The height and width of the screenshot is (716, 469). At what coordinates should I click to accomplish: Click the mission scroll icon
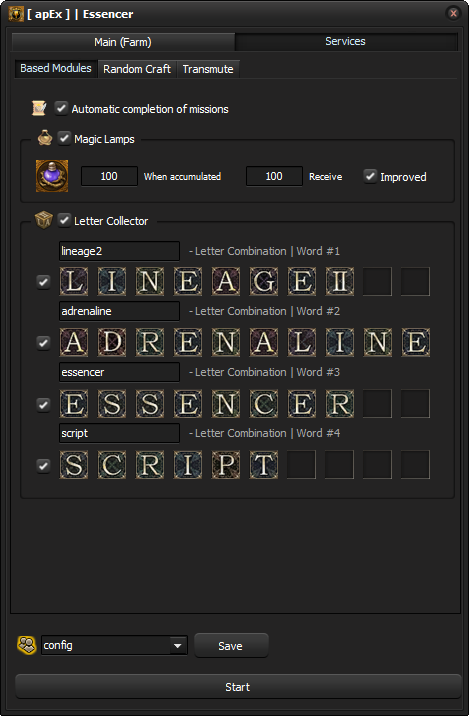[x=39, y=108]
